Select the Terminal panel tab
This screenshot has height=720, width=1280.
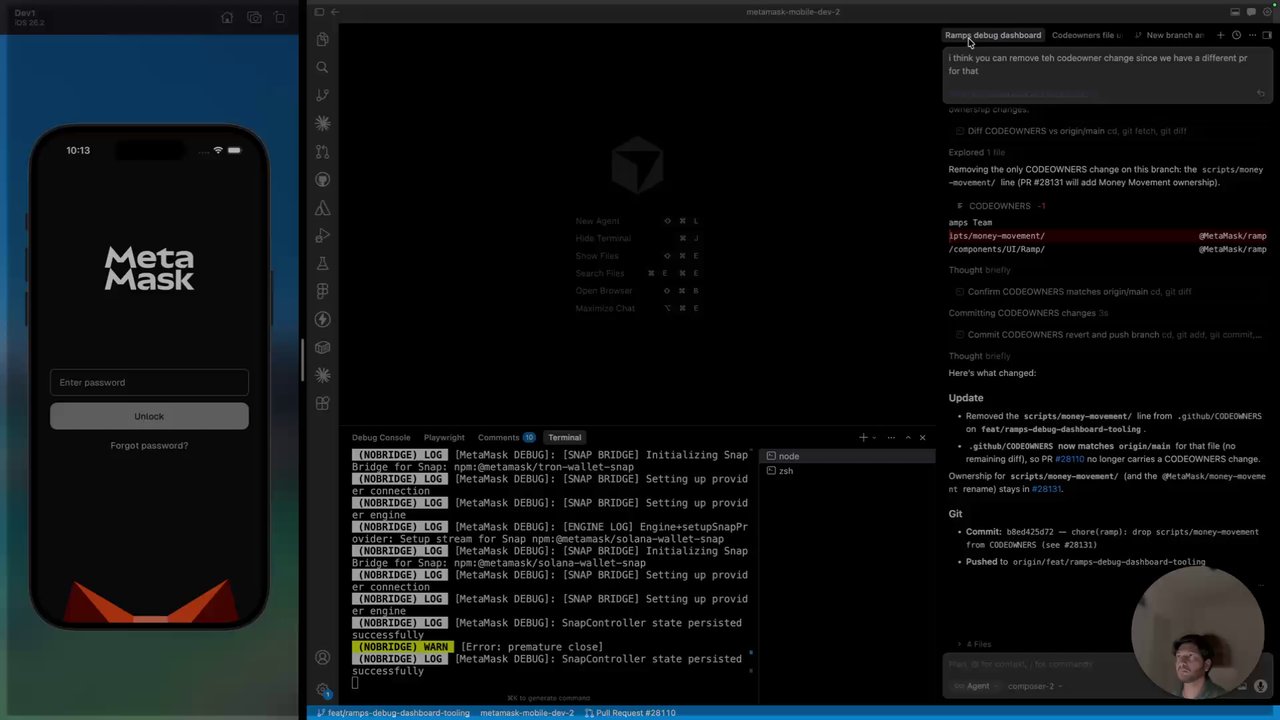[x=564, y=437]
